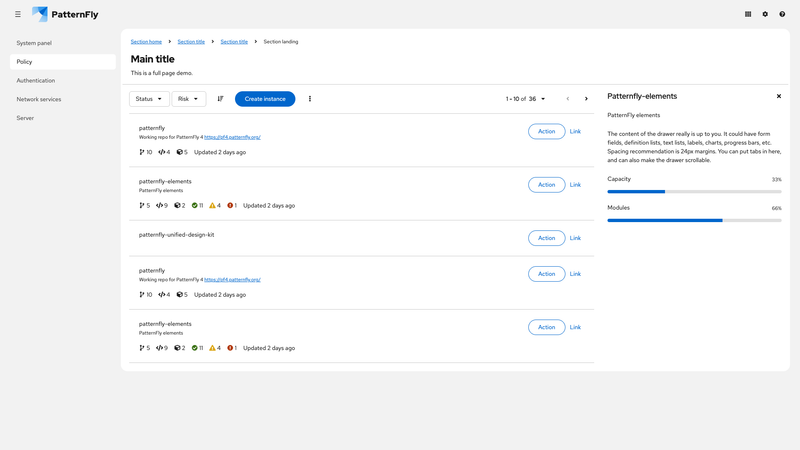The width and height of the screenshot is (800, 450).
Task: Select Authentication in sidebar
Action: [62, 81]
